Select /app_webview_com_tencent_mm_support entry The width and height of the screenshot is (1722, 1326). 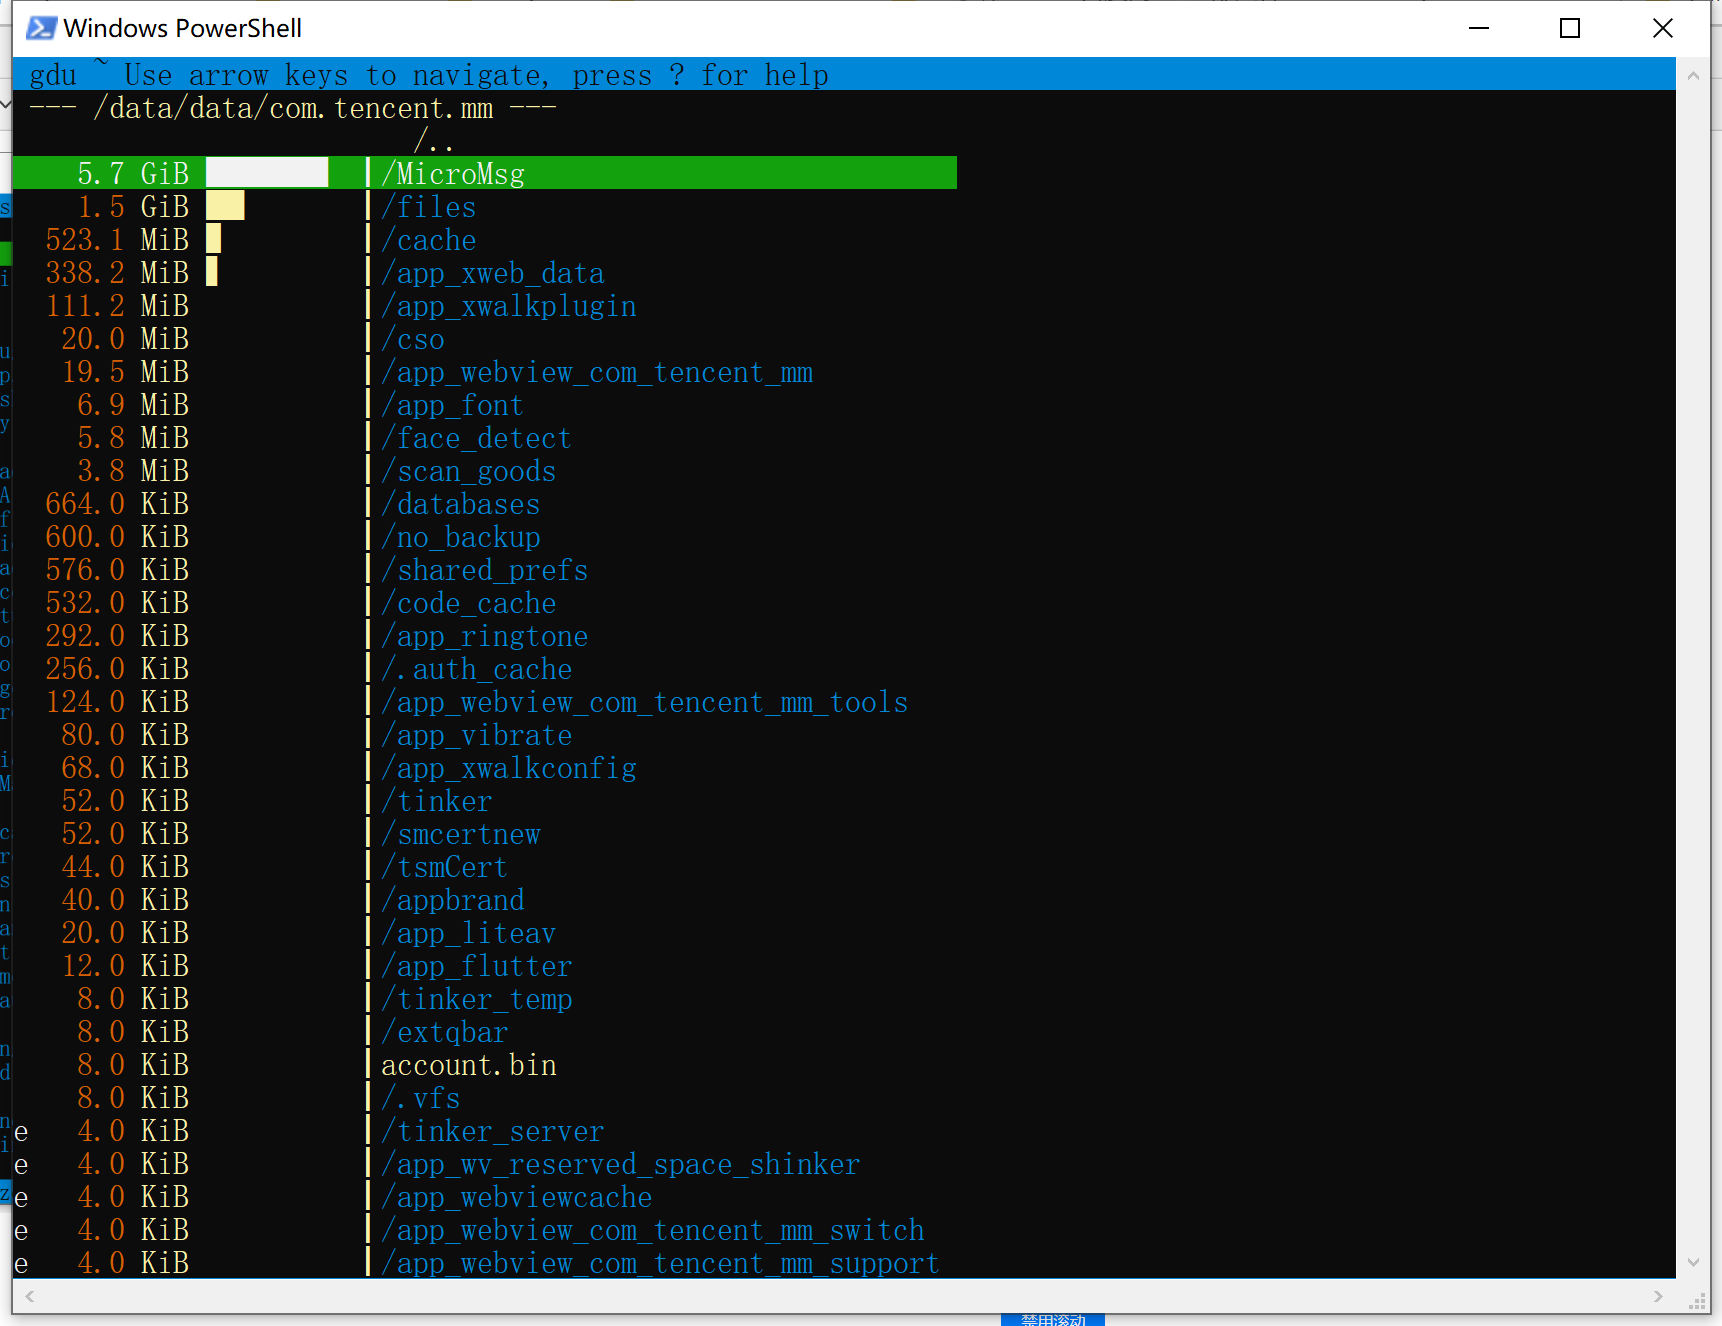[x=660, y=1263]
